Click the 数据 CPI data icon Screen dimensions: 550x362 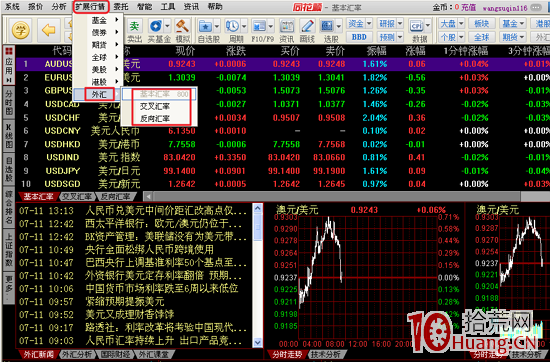coord(416,30)
